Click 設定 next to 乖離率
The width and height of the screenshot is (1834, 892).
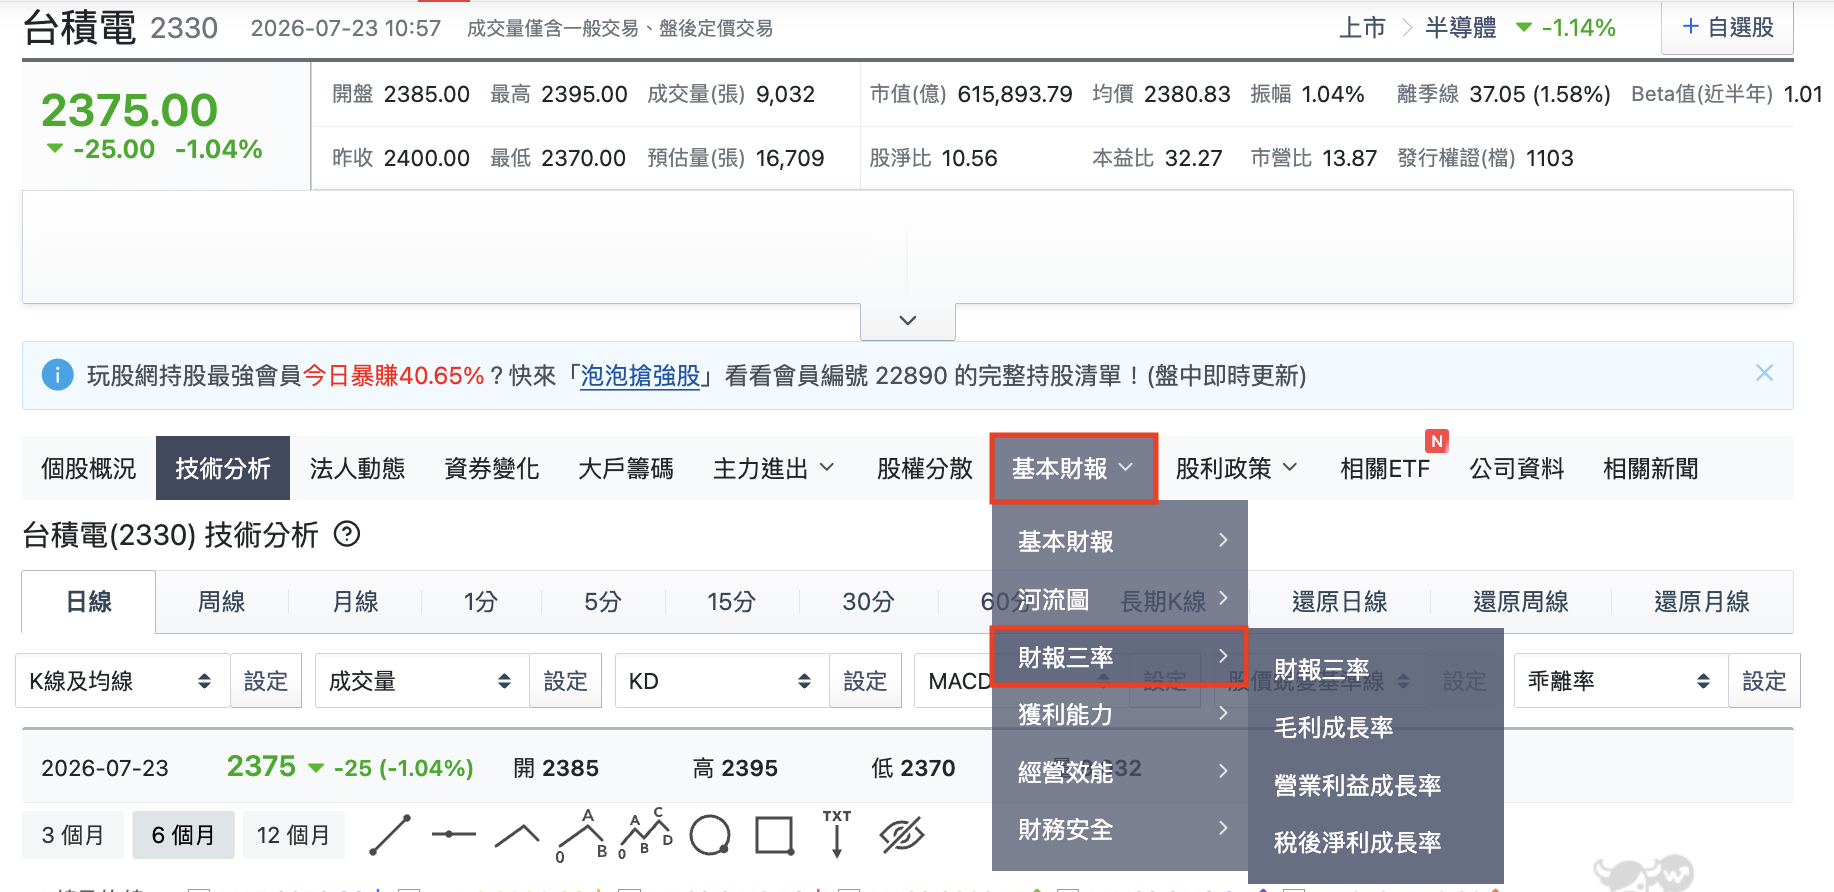[x=1764, y=681]
